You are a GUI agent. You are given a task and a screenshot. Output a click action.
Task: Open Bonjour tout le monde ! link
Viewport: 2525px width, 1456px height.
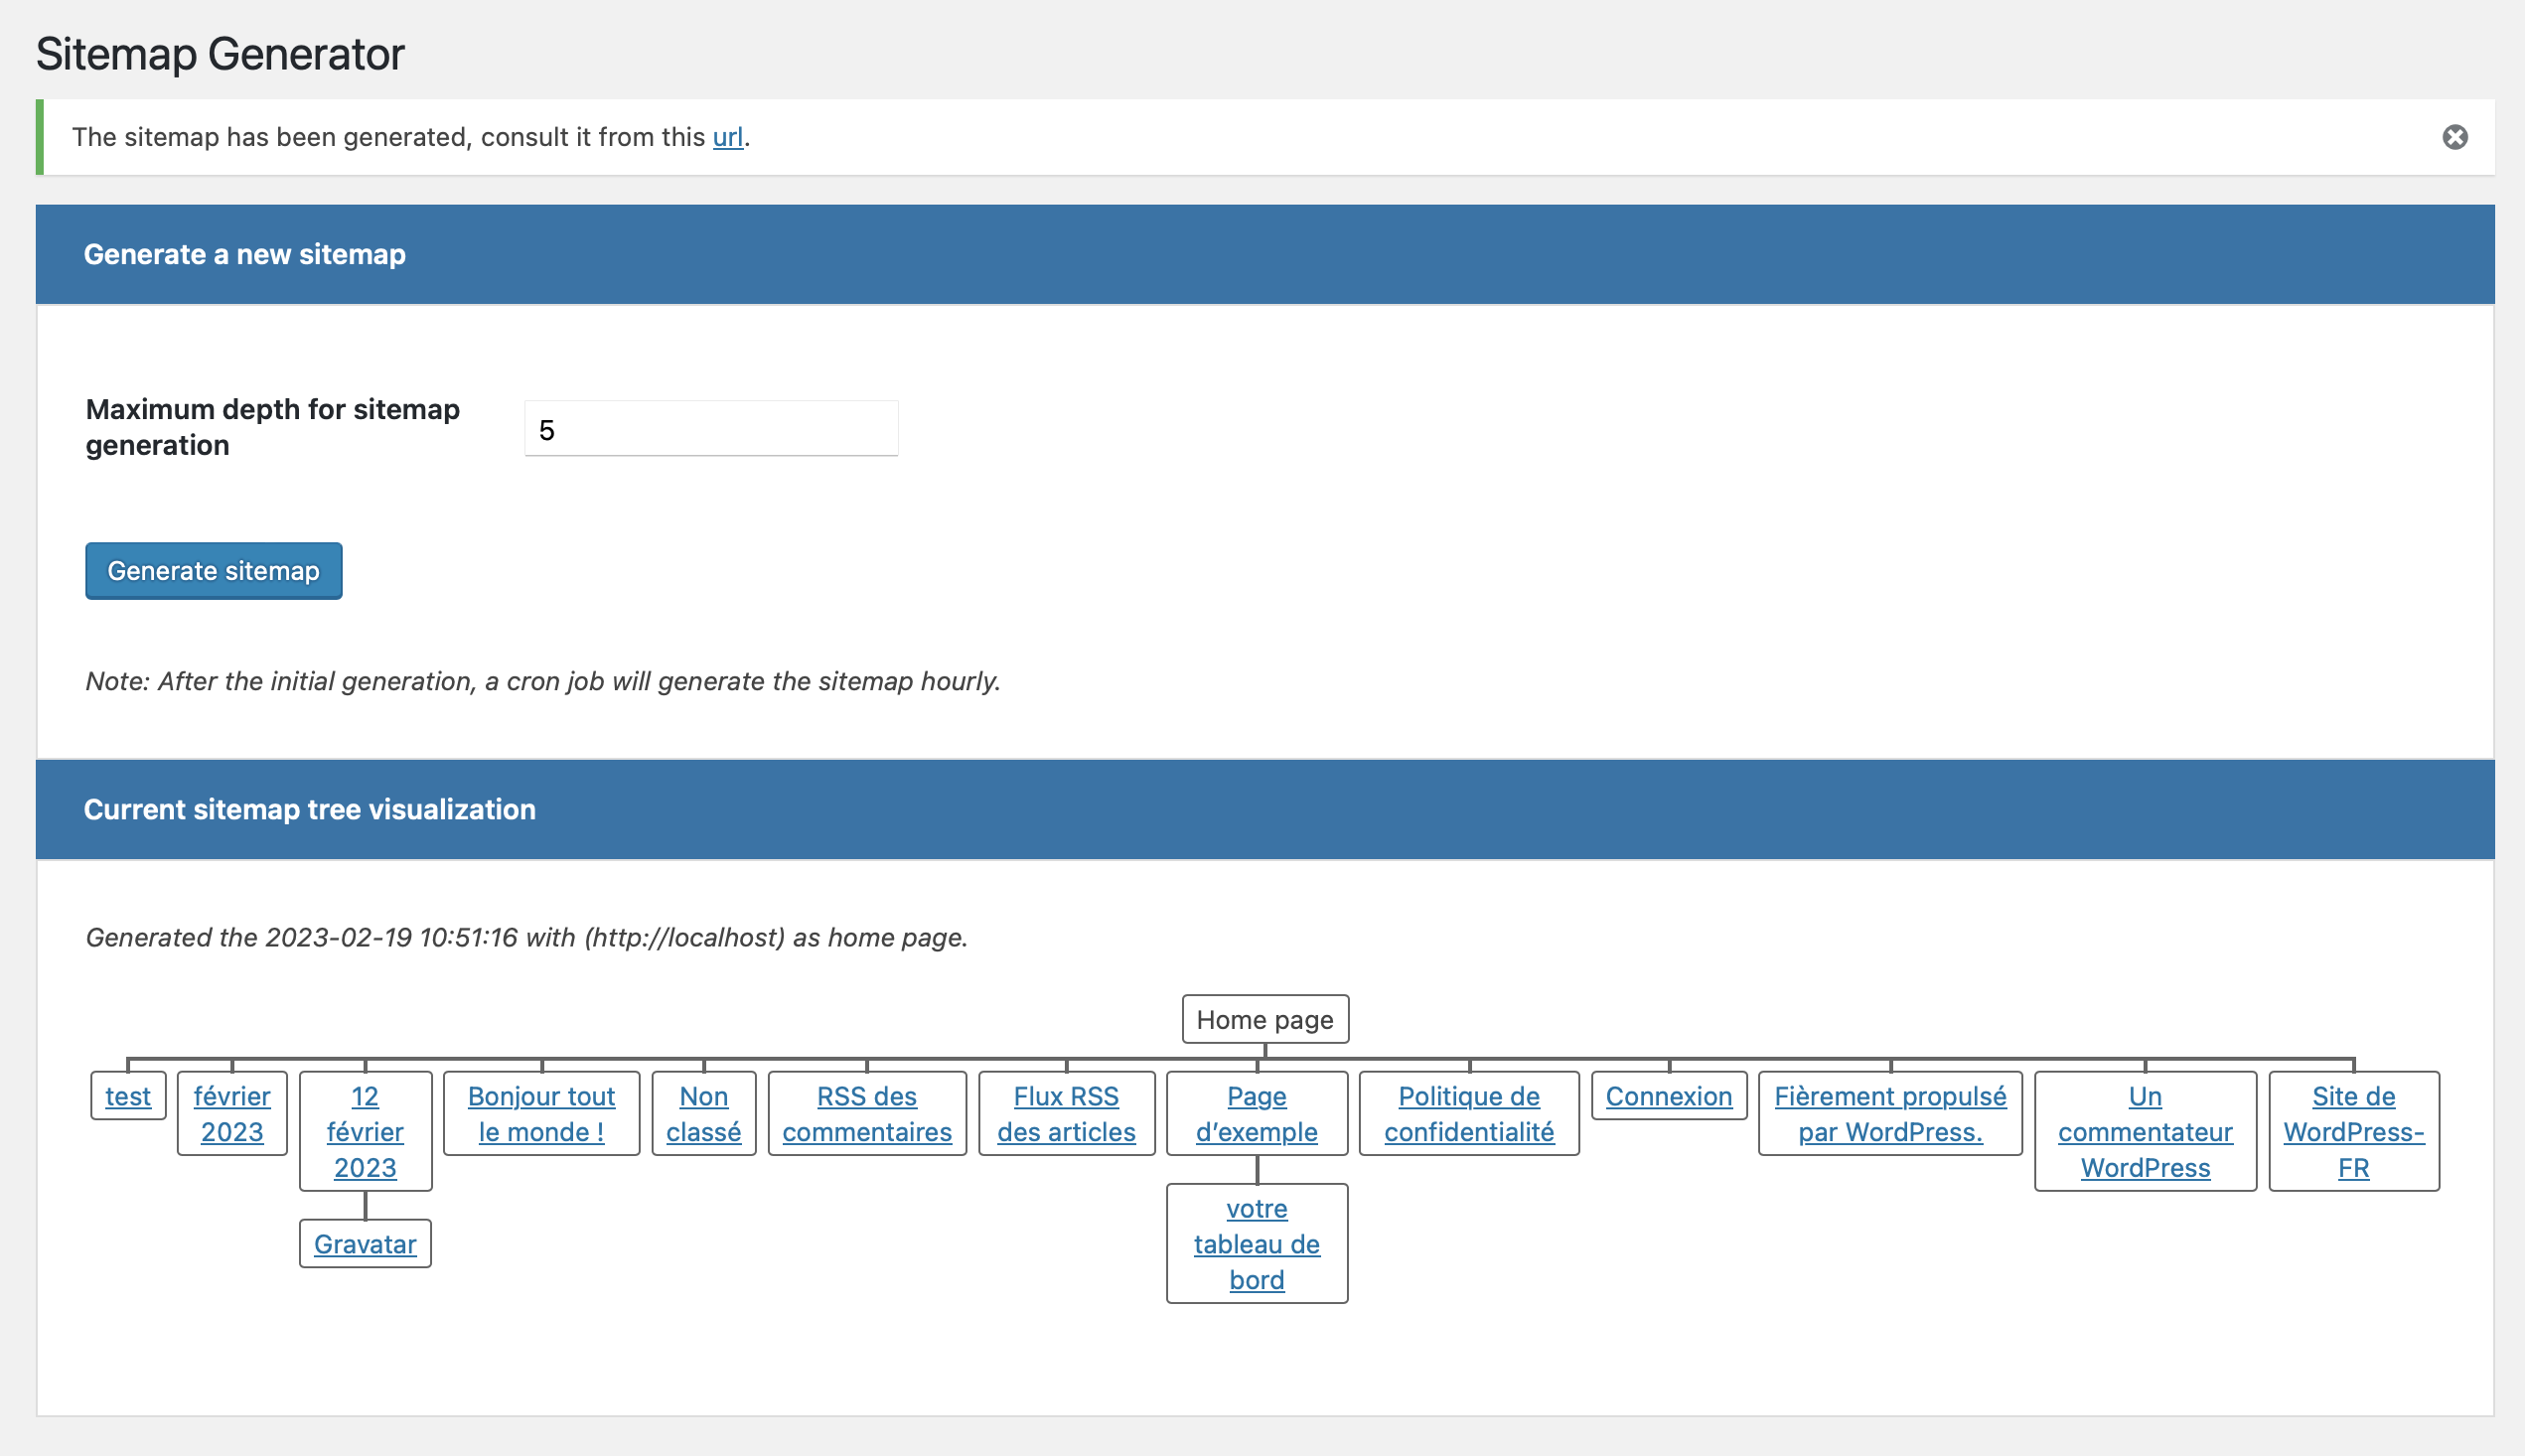tap(541, 1114)
